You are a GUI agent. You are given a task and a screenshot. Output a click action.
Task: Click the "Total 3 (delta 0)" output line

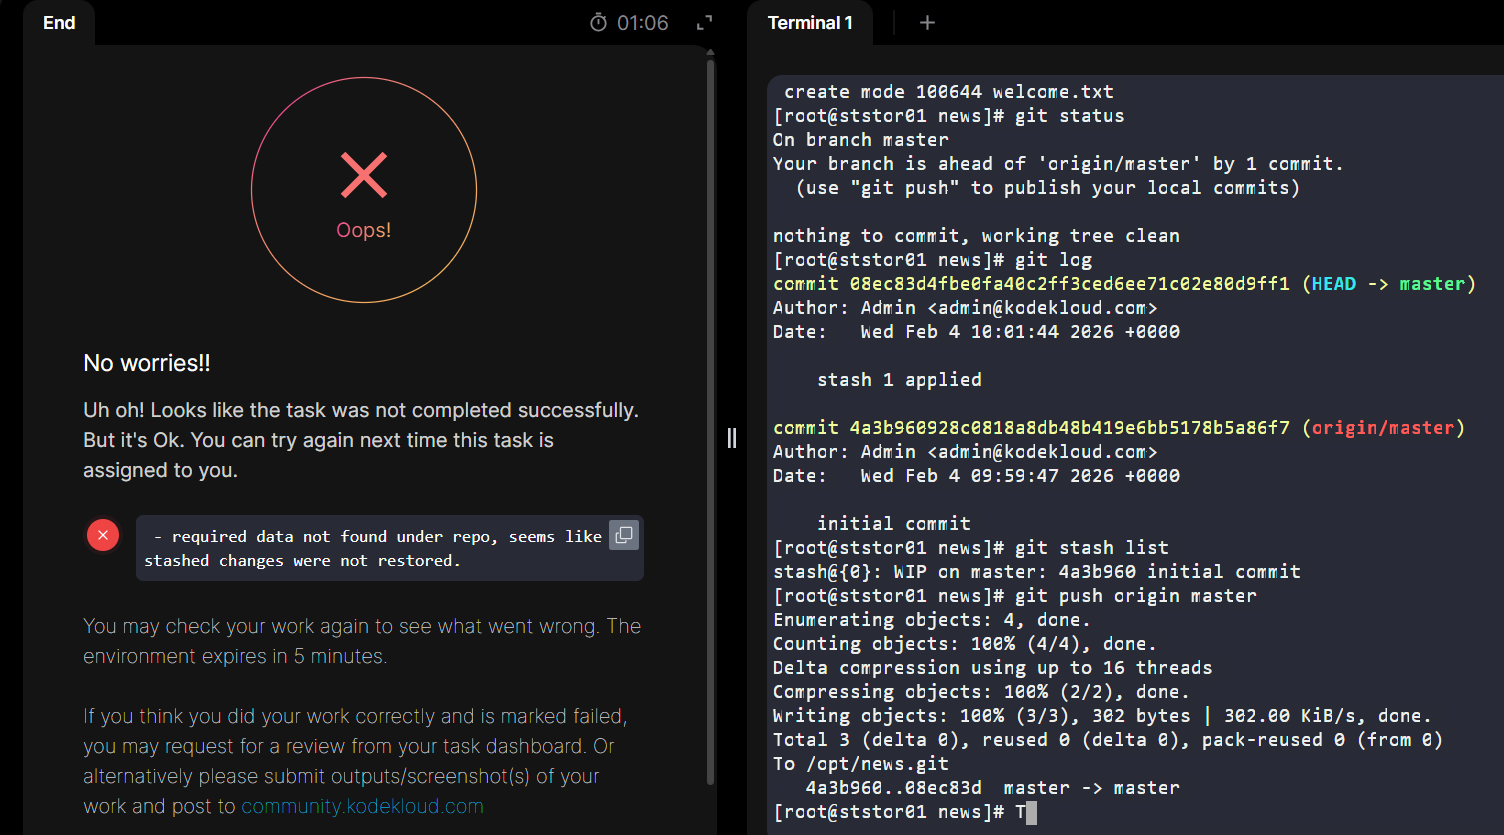click(1108, 740)
